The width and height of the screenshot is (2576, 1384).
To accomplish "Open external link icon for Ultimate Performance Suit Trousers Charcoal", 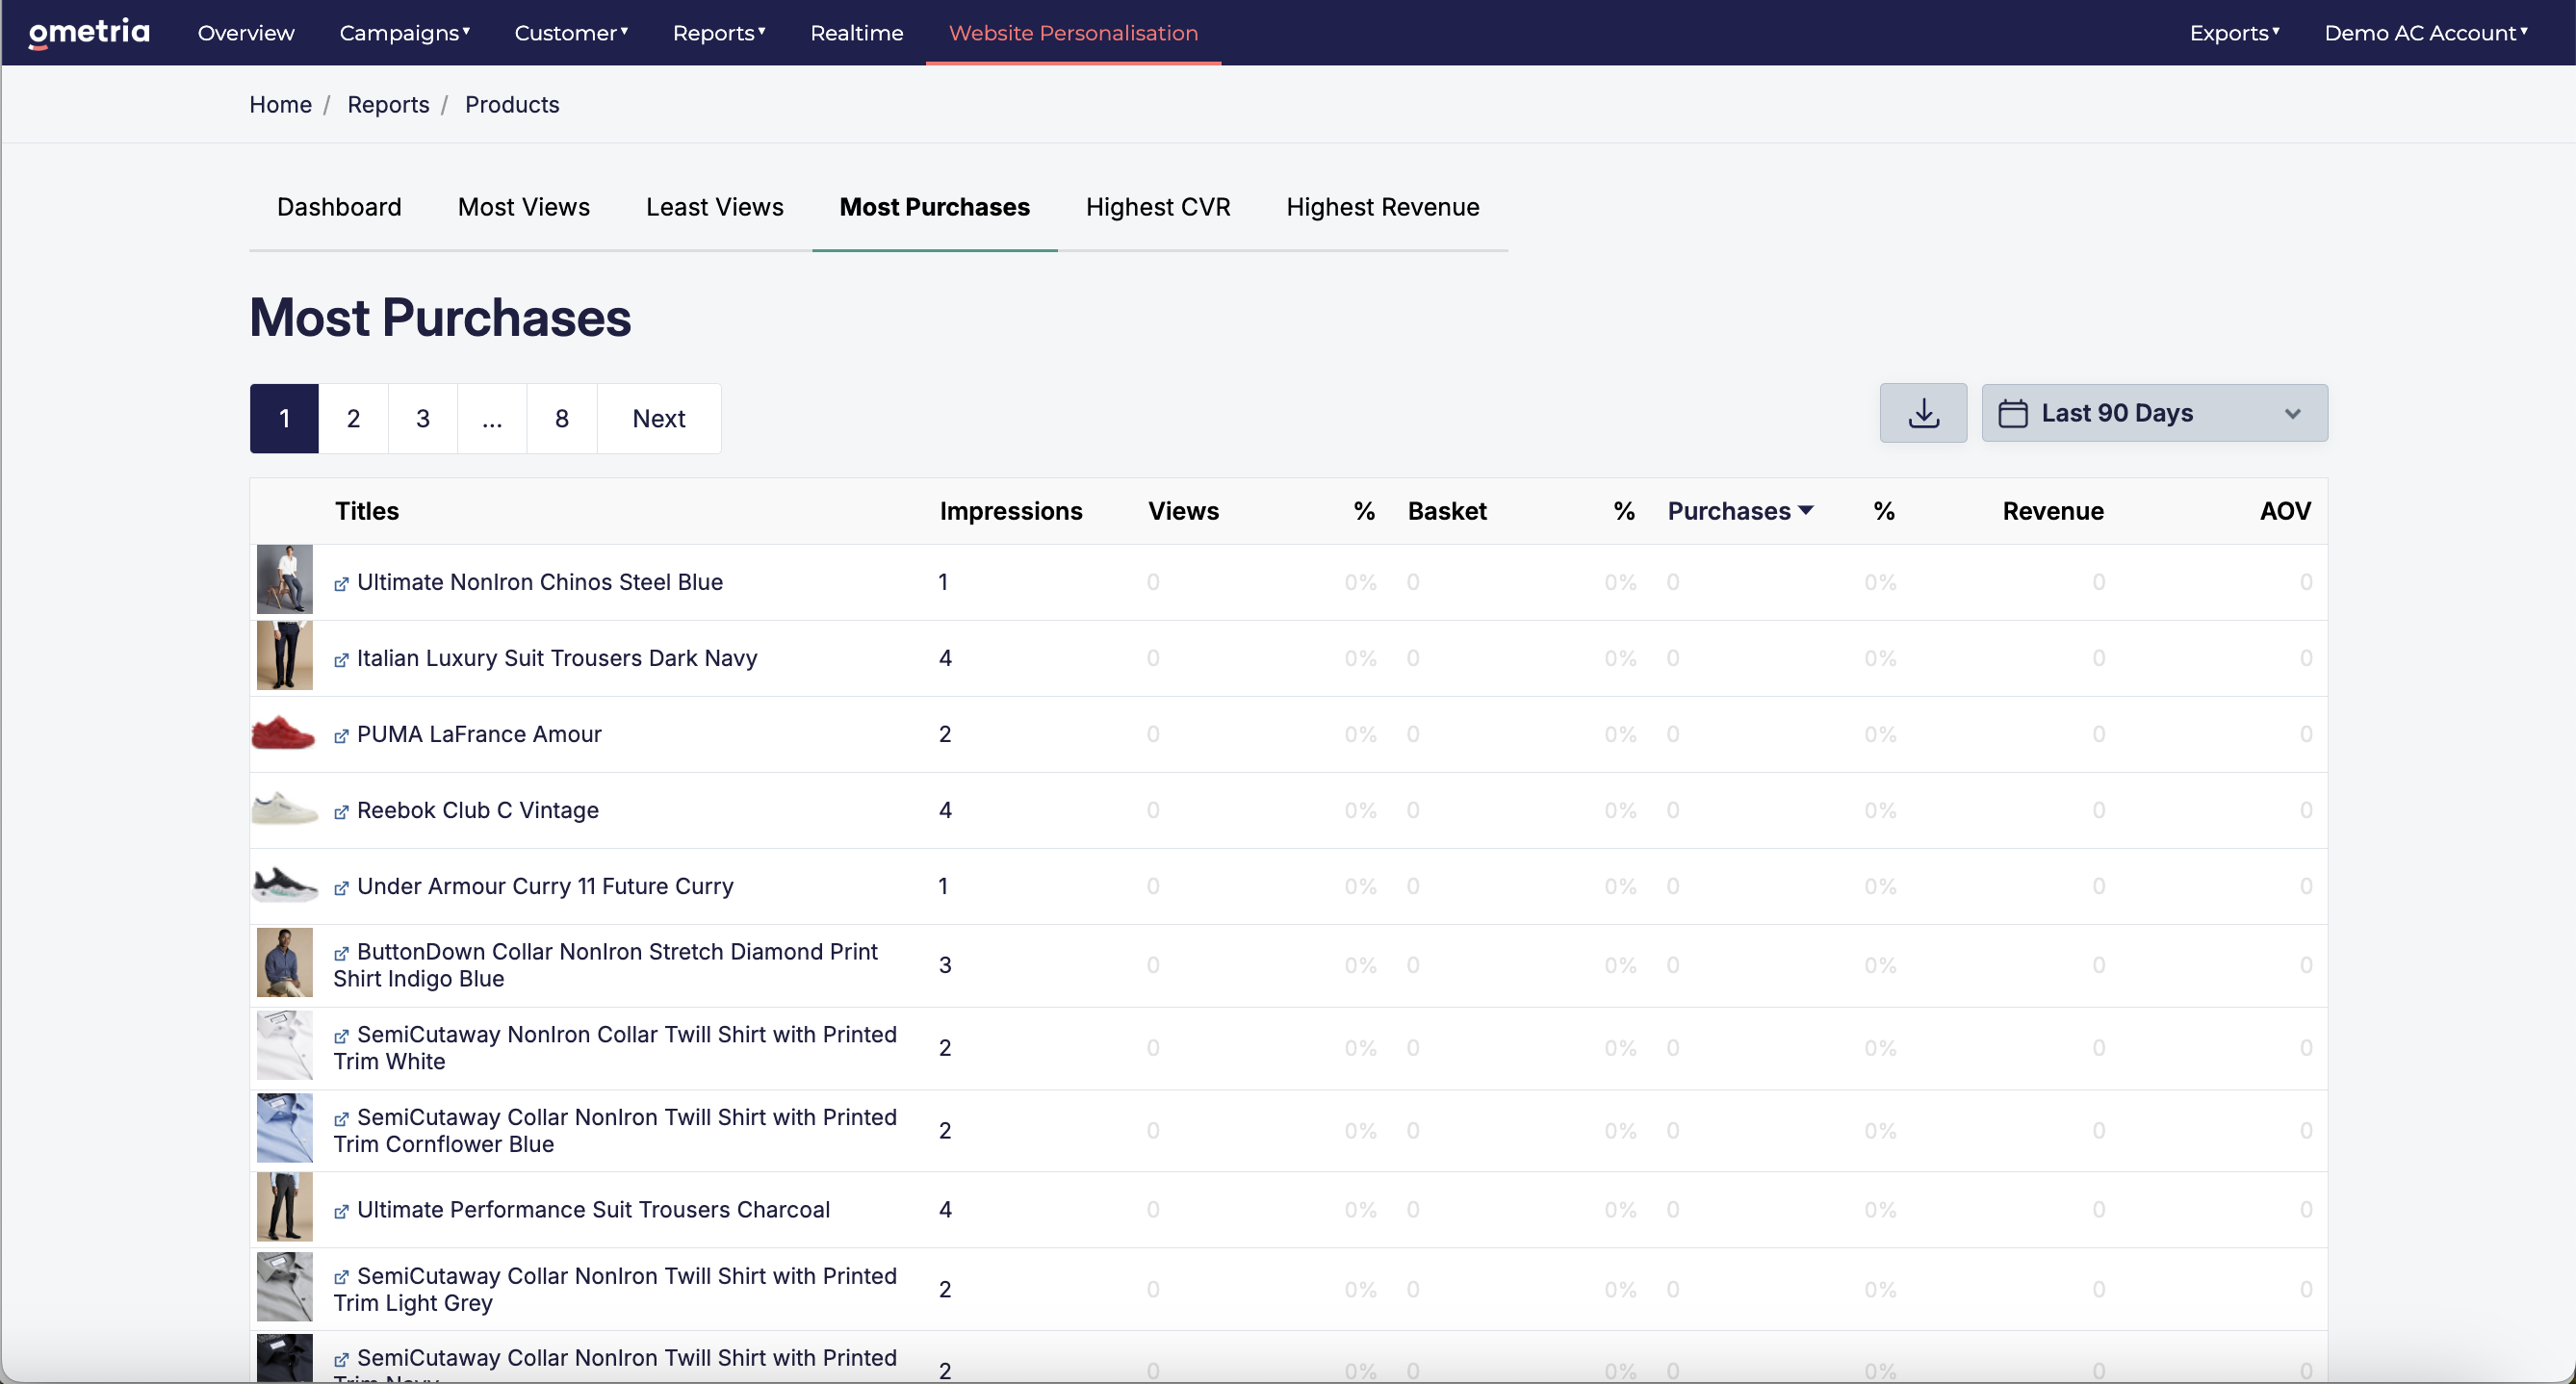I will coord(341,1212).
